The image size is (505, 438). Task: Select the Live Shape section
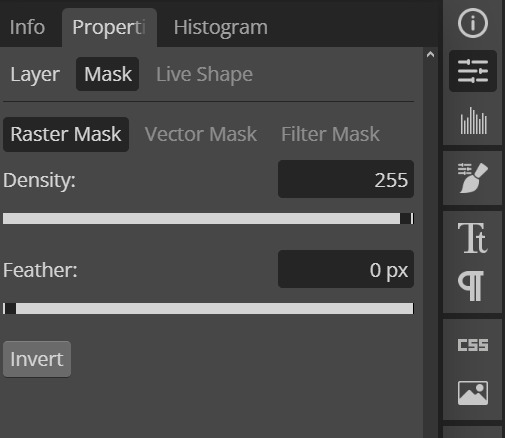pyautogui.click(x=204, y=74)
